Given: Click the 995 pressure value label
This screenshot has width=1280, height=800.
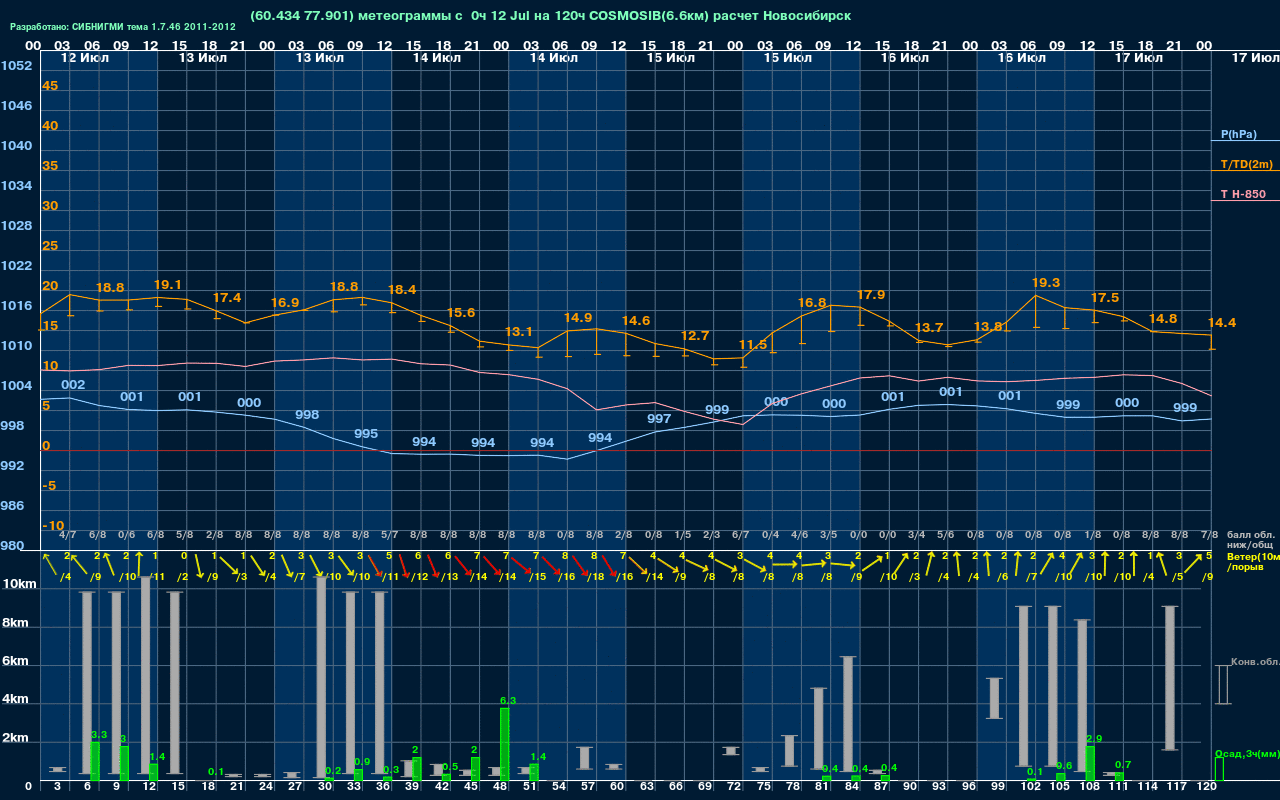Looking at the screenshot, I should (x=366, y=434).
